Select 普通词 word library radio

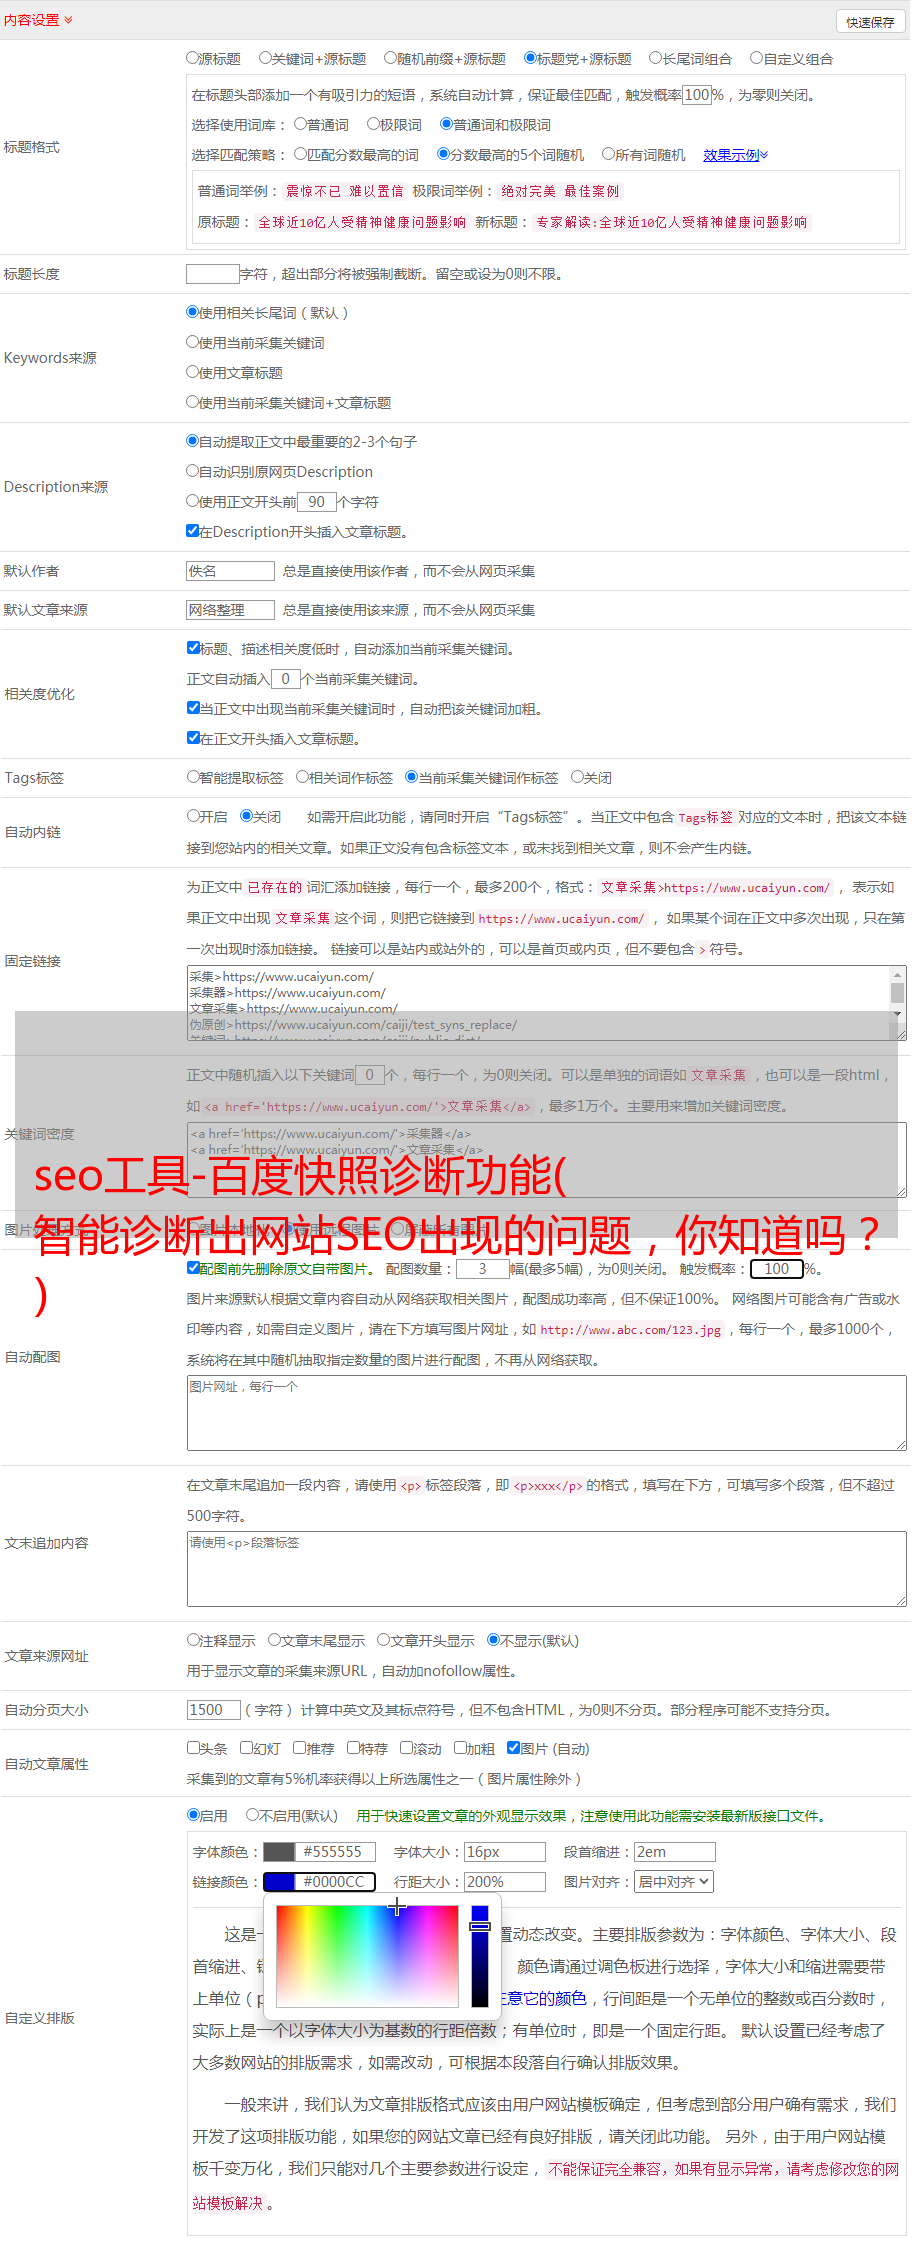tap(300, 124)
